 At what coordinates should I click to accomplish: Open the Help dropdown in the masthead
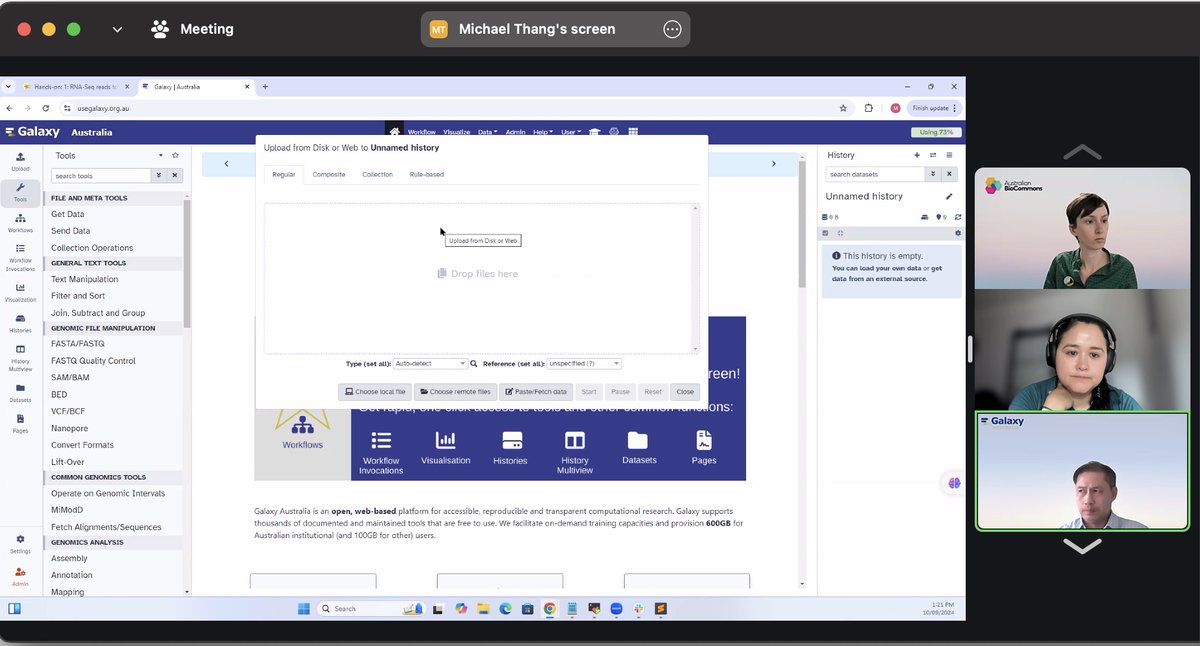(543, 132)
